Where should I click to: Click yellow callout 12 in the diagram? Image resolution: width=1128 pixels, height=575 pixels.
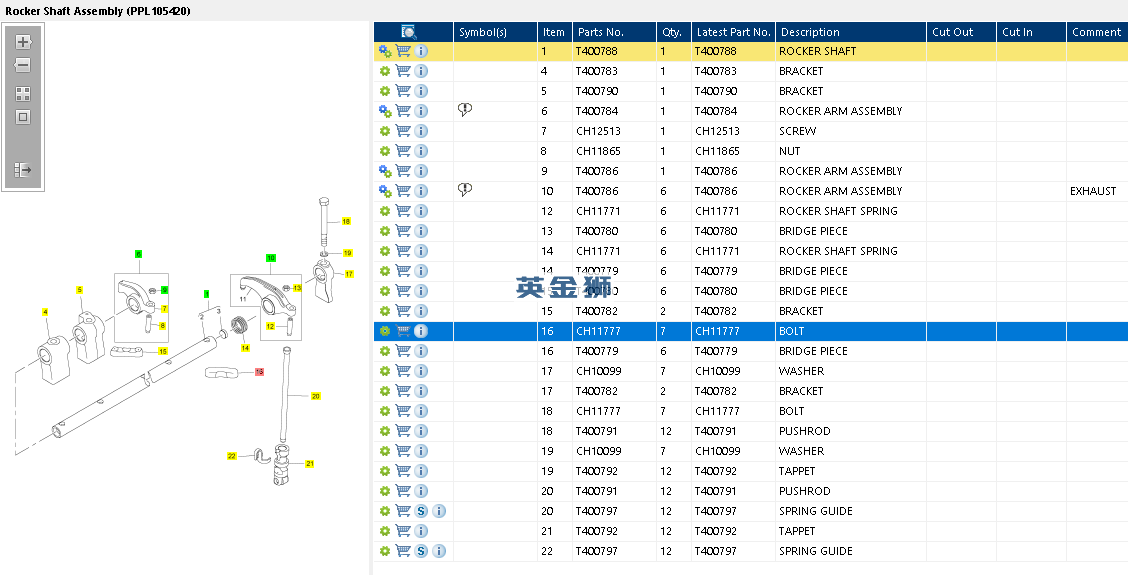pos(270,326)
